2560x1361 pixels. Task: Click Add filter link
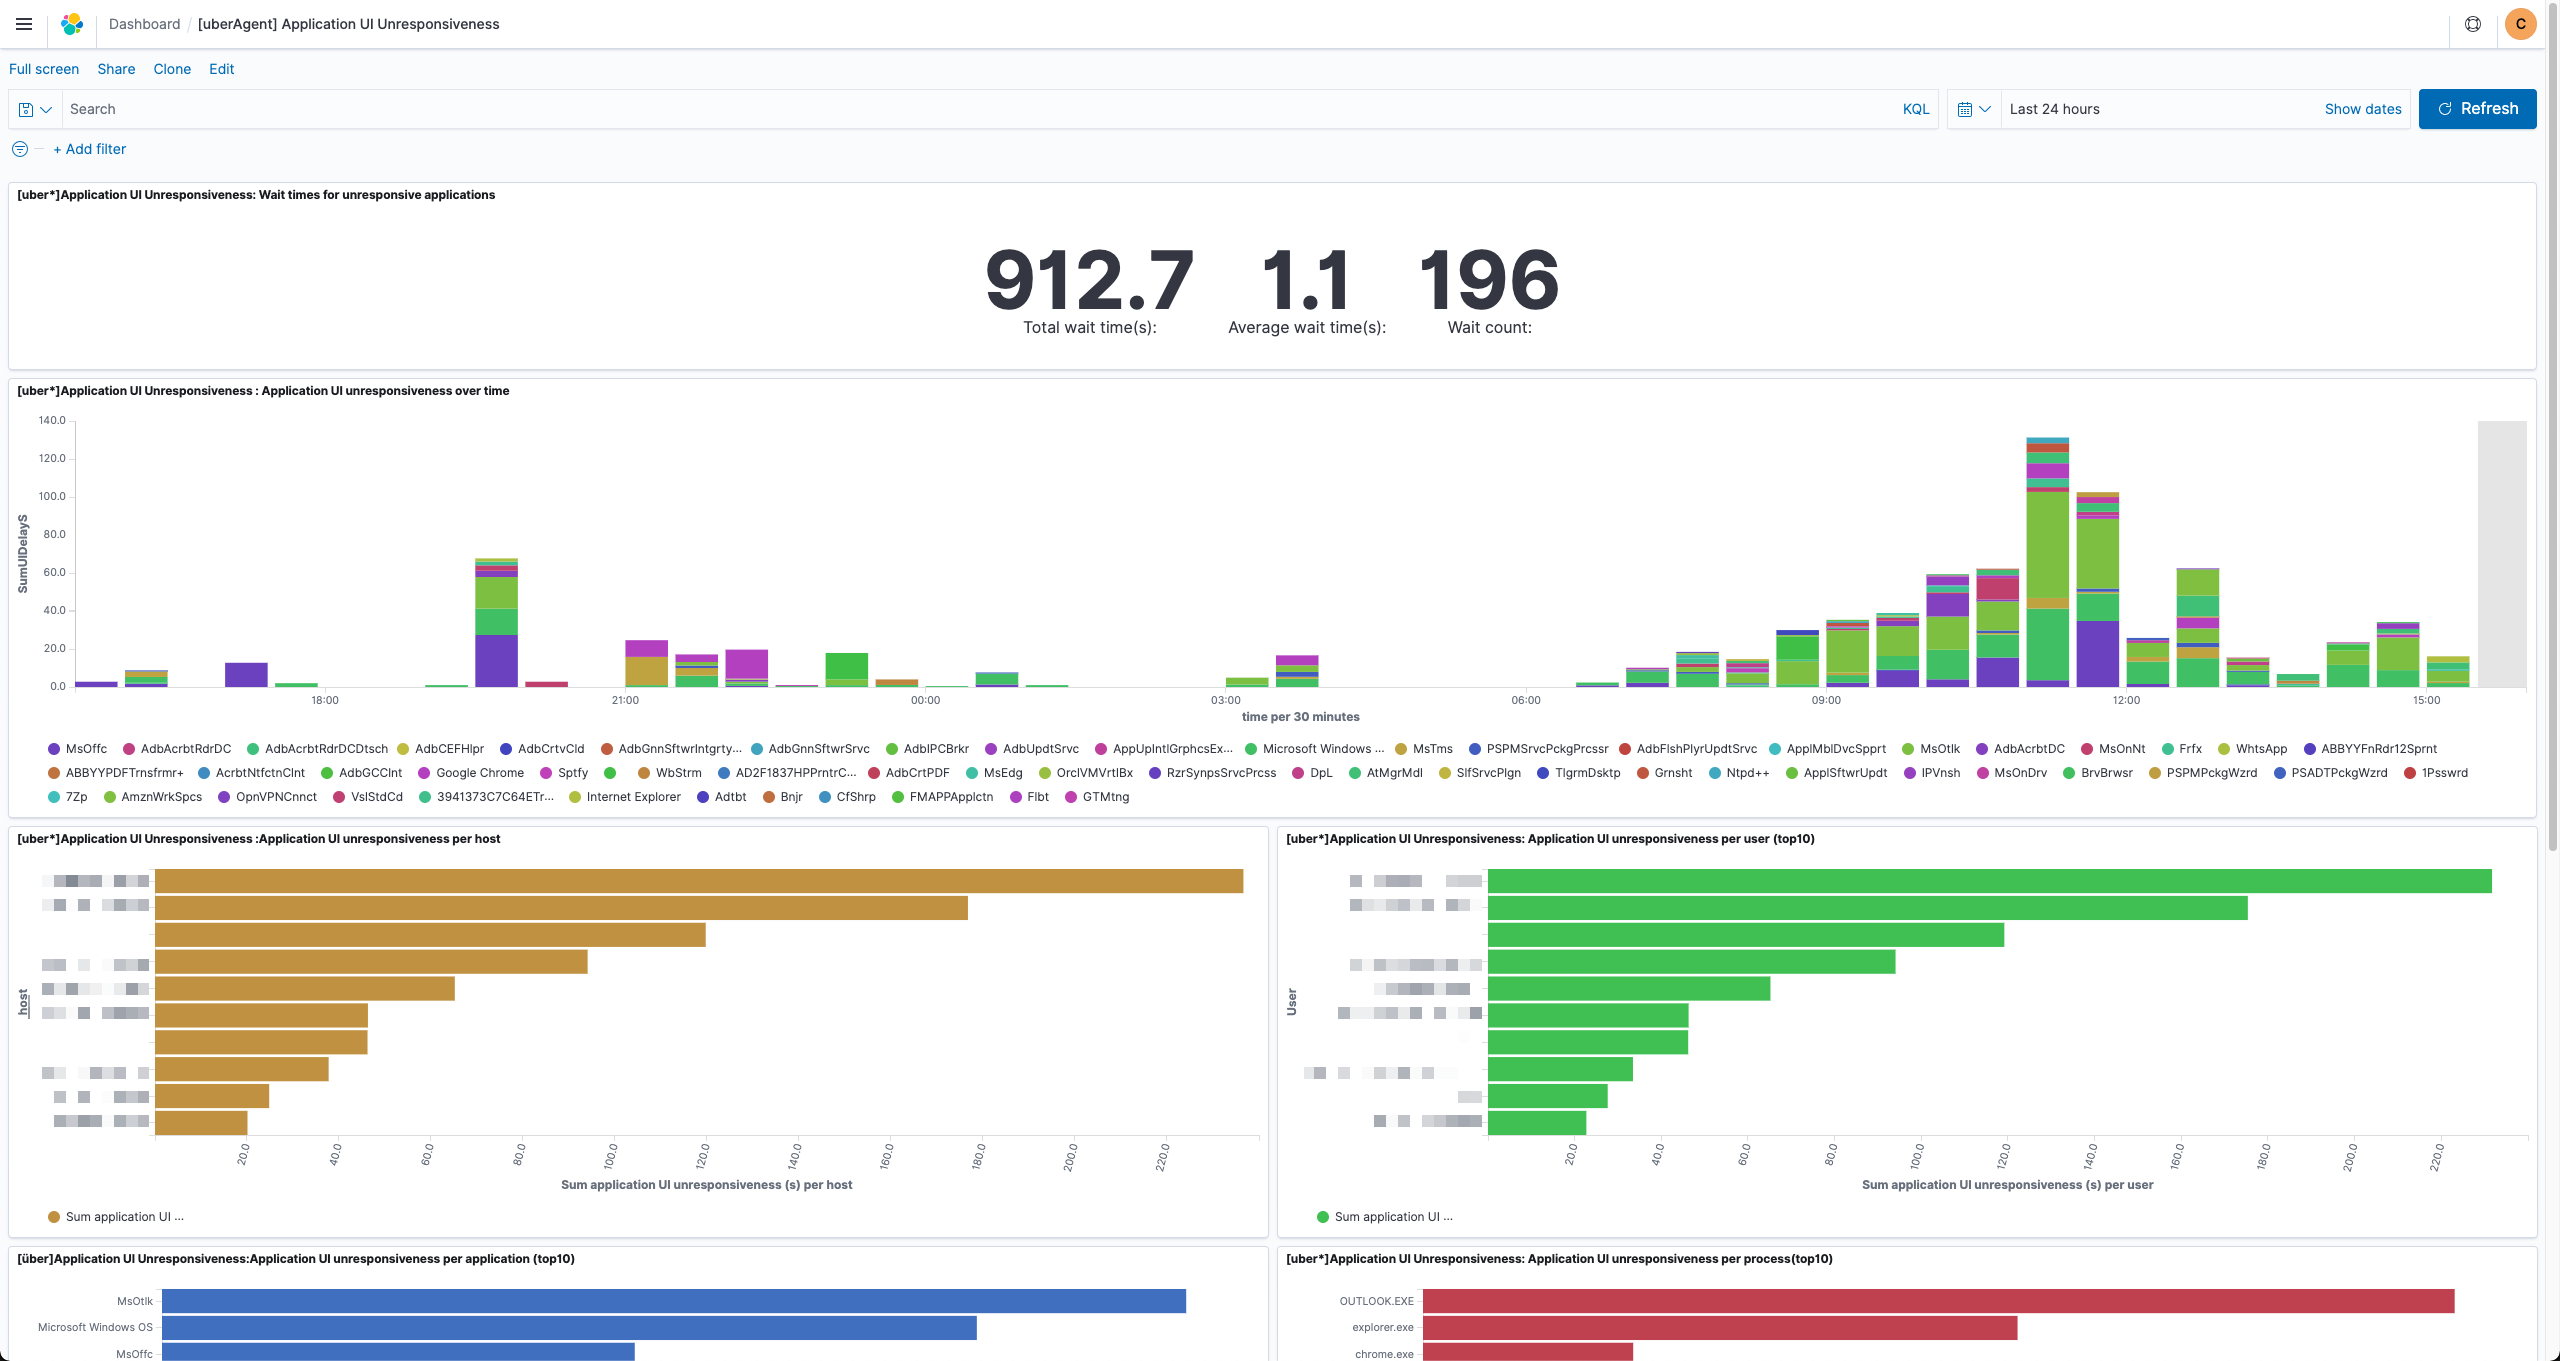pos(90,149)
